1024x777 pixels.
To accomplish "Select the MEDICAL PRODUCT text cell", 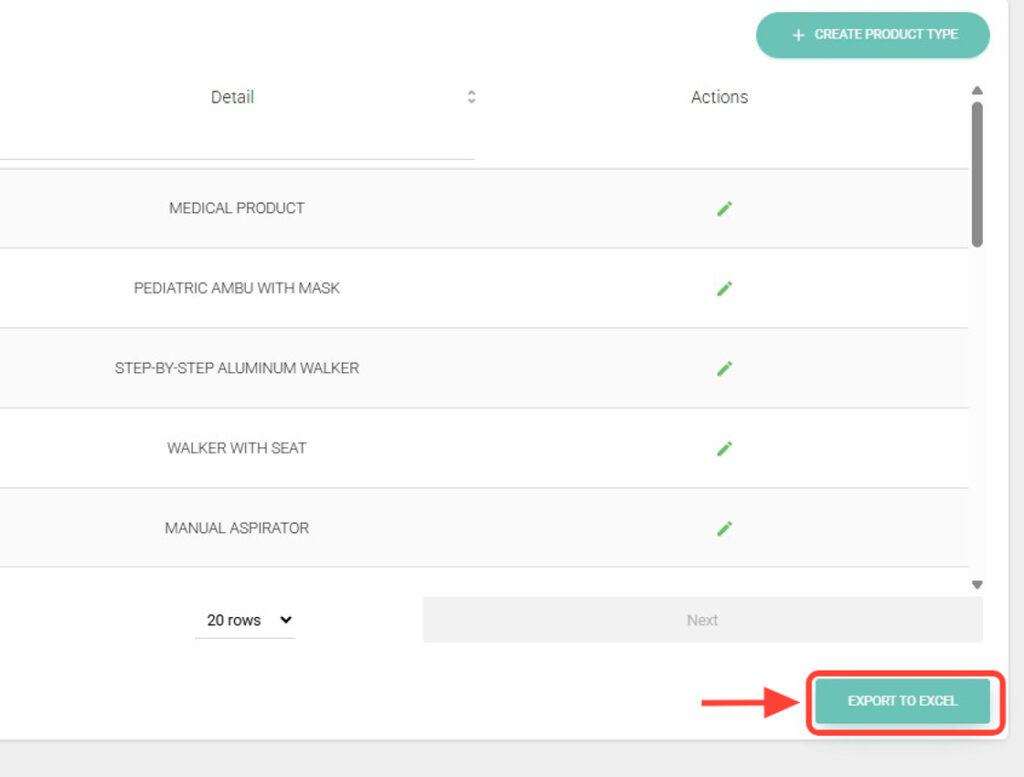I will pyautogui.click(x=237, y=208).
